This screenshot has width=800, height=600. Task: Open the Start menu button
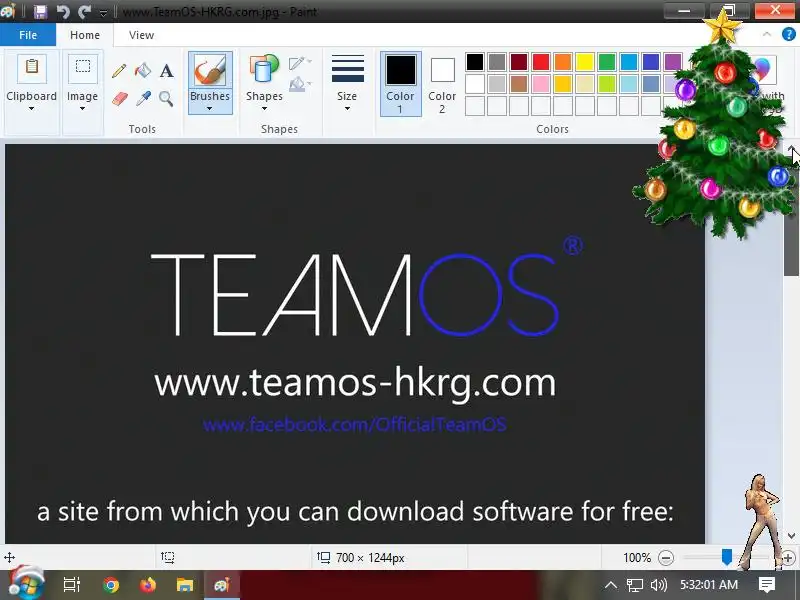click(27, 583)
